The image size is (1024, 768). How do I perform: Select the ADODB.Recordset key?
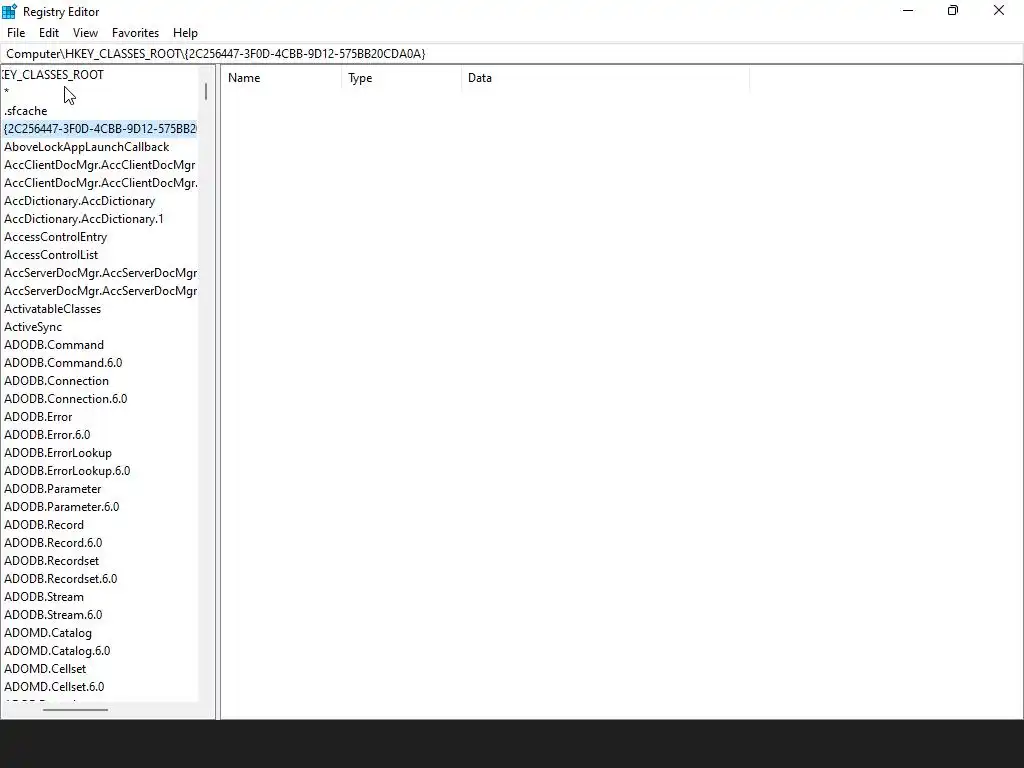coord(51,561)
